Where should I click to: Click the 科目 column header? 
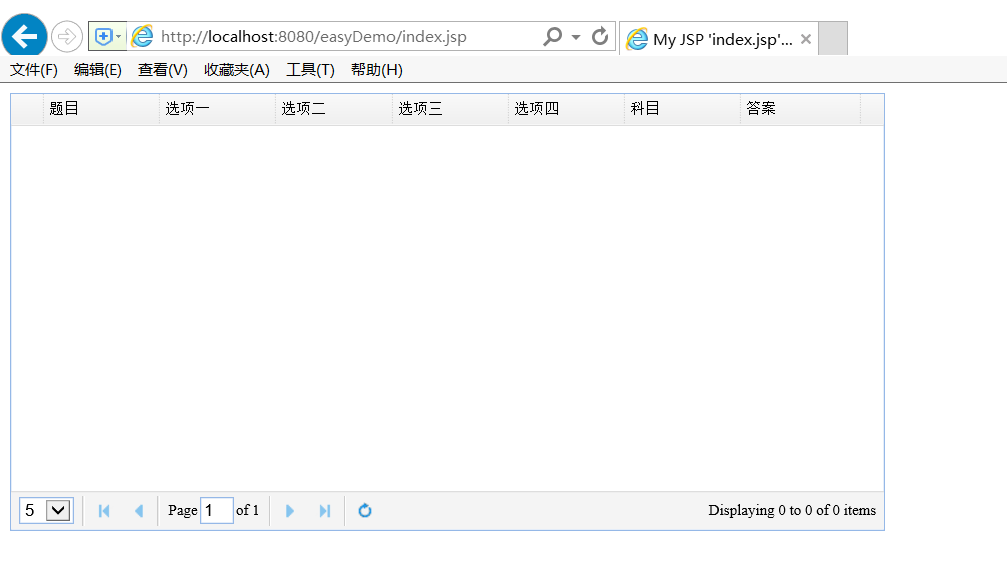(683, 109)
